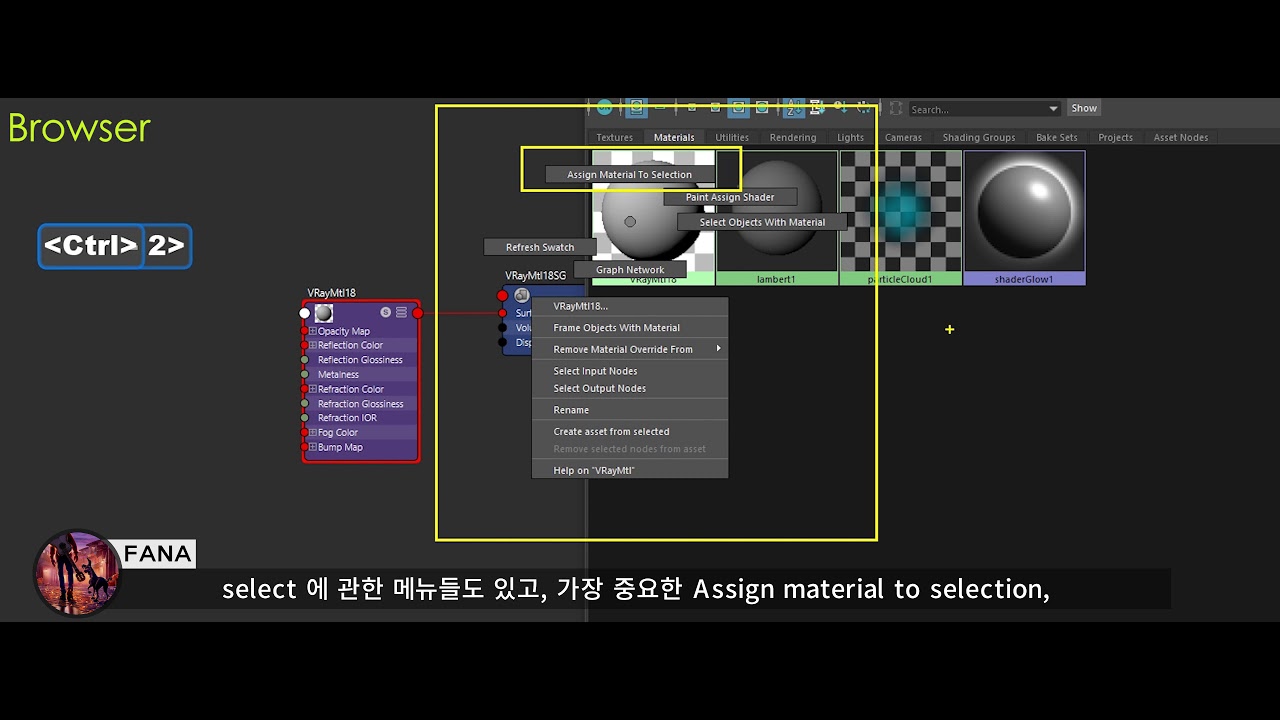Choose Select Output Nodes

[629, 388]
